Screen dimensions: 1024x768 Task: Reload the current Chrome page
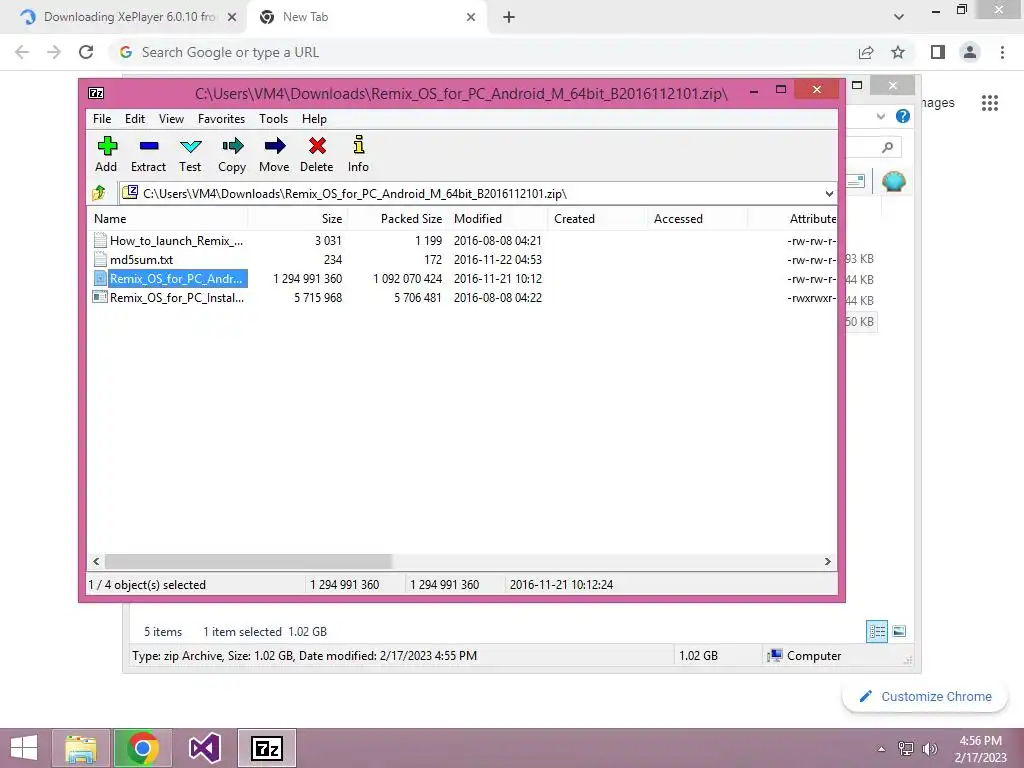[86, 52]
